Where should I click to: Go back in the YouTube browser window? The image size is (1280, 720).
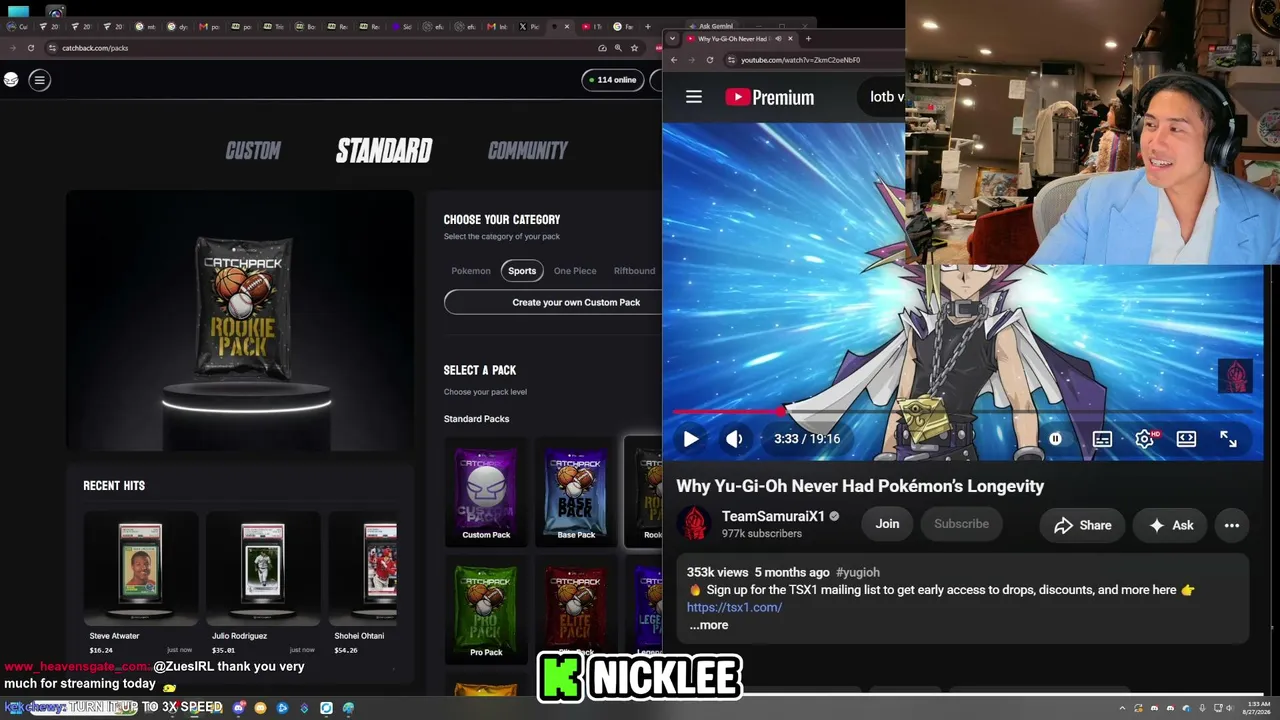point(674,60)
